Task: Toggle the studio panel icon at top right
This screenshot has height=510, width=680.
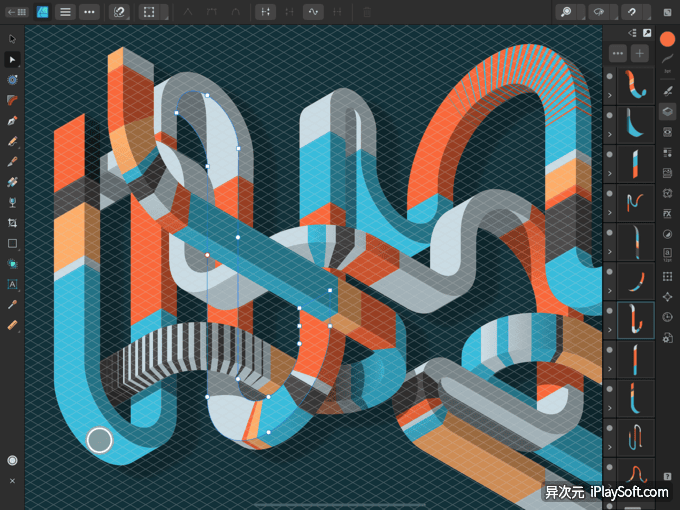Action: point(667,12)
